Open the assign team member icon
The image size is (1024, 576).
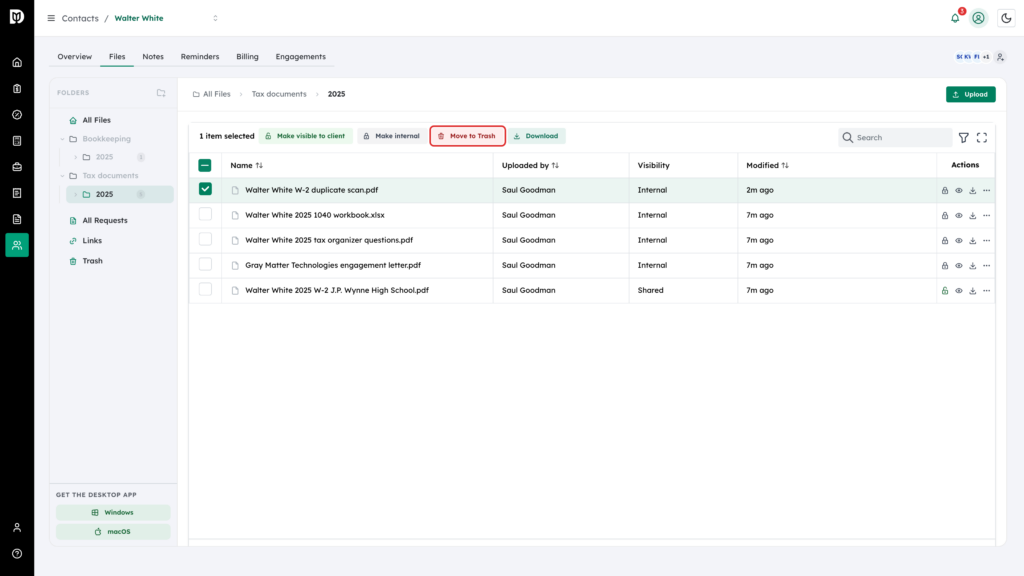pyautogui.click(x=1000, y=57)
